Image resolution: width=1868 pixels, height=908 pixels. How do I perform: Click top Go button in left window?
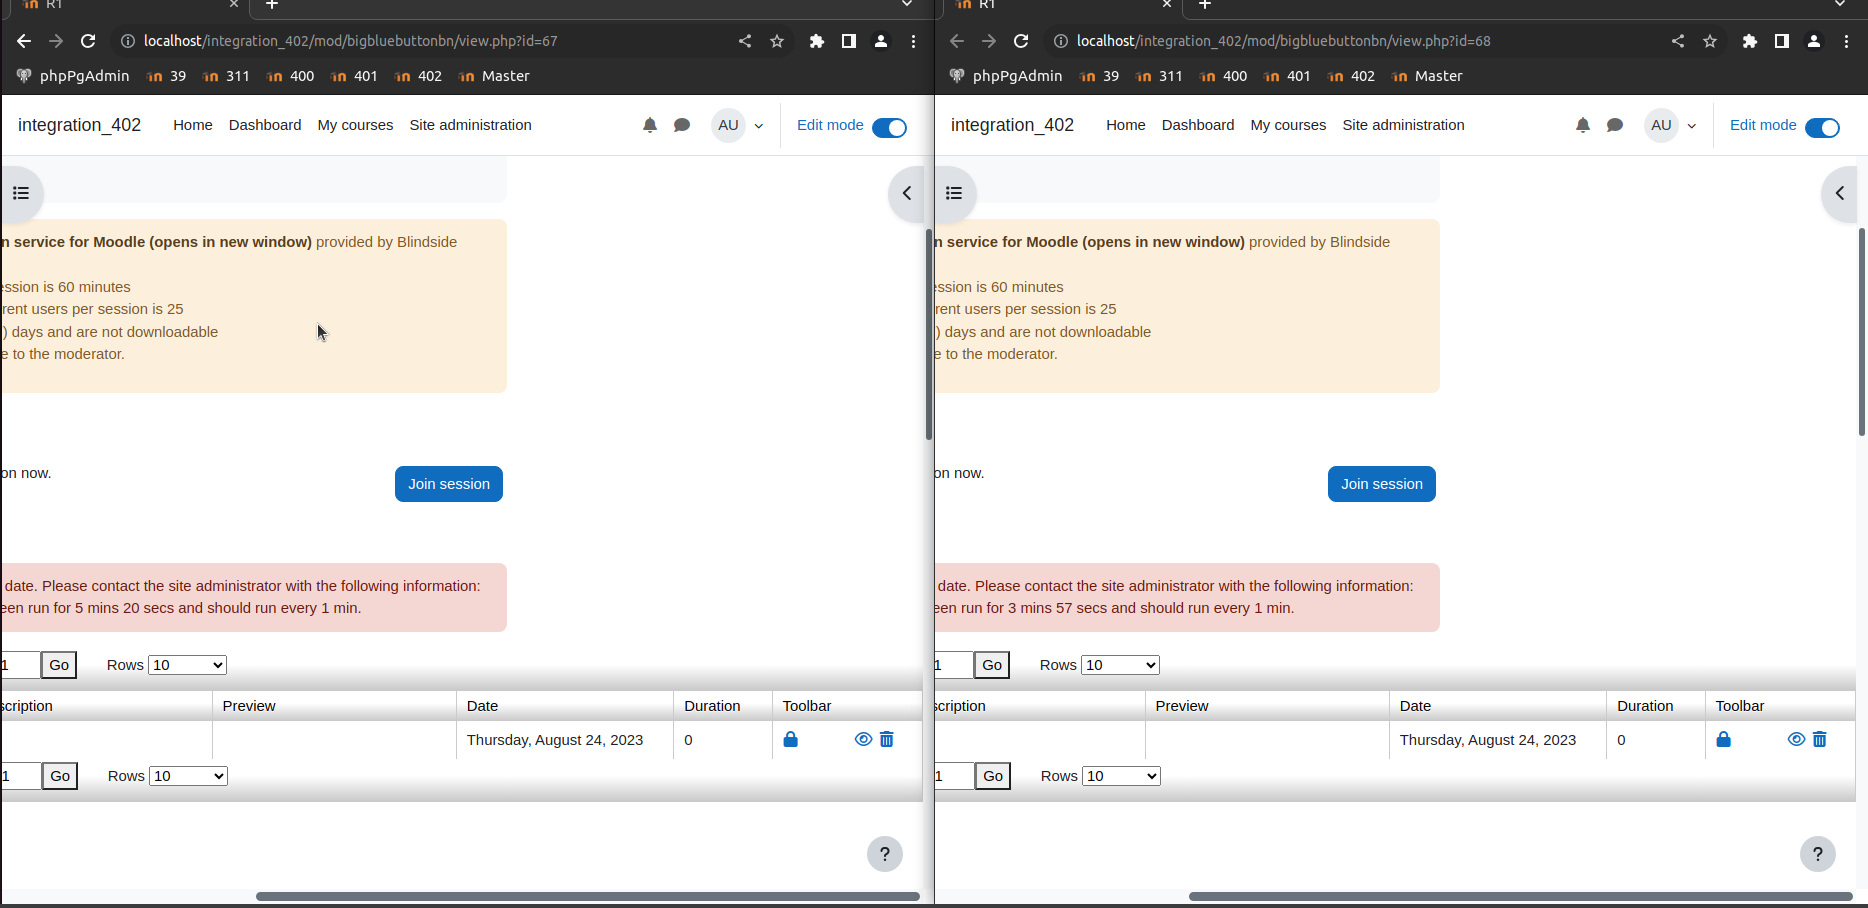click(x=59, y=665)
